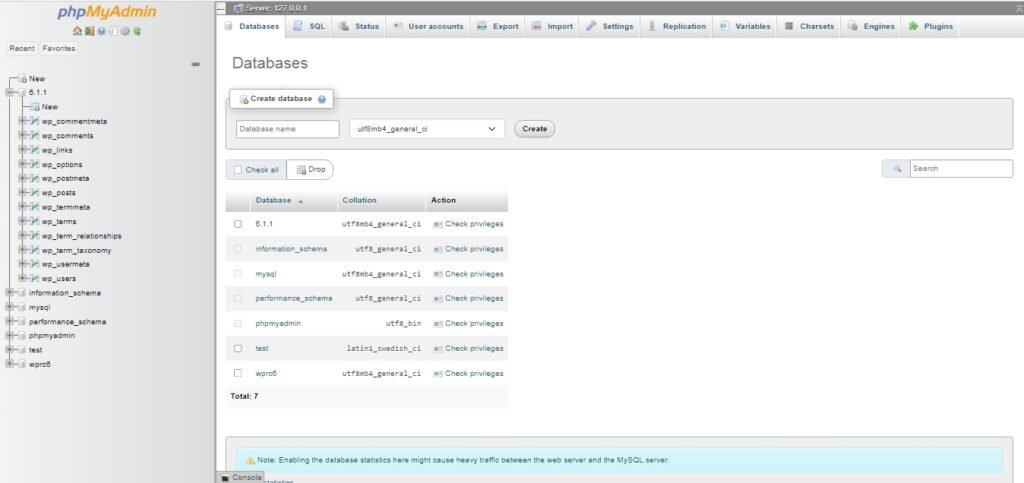Viewport: 1024px width, 483px height.
Task: Open the Favorites tables list
Action: click(59, 48)
